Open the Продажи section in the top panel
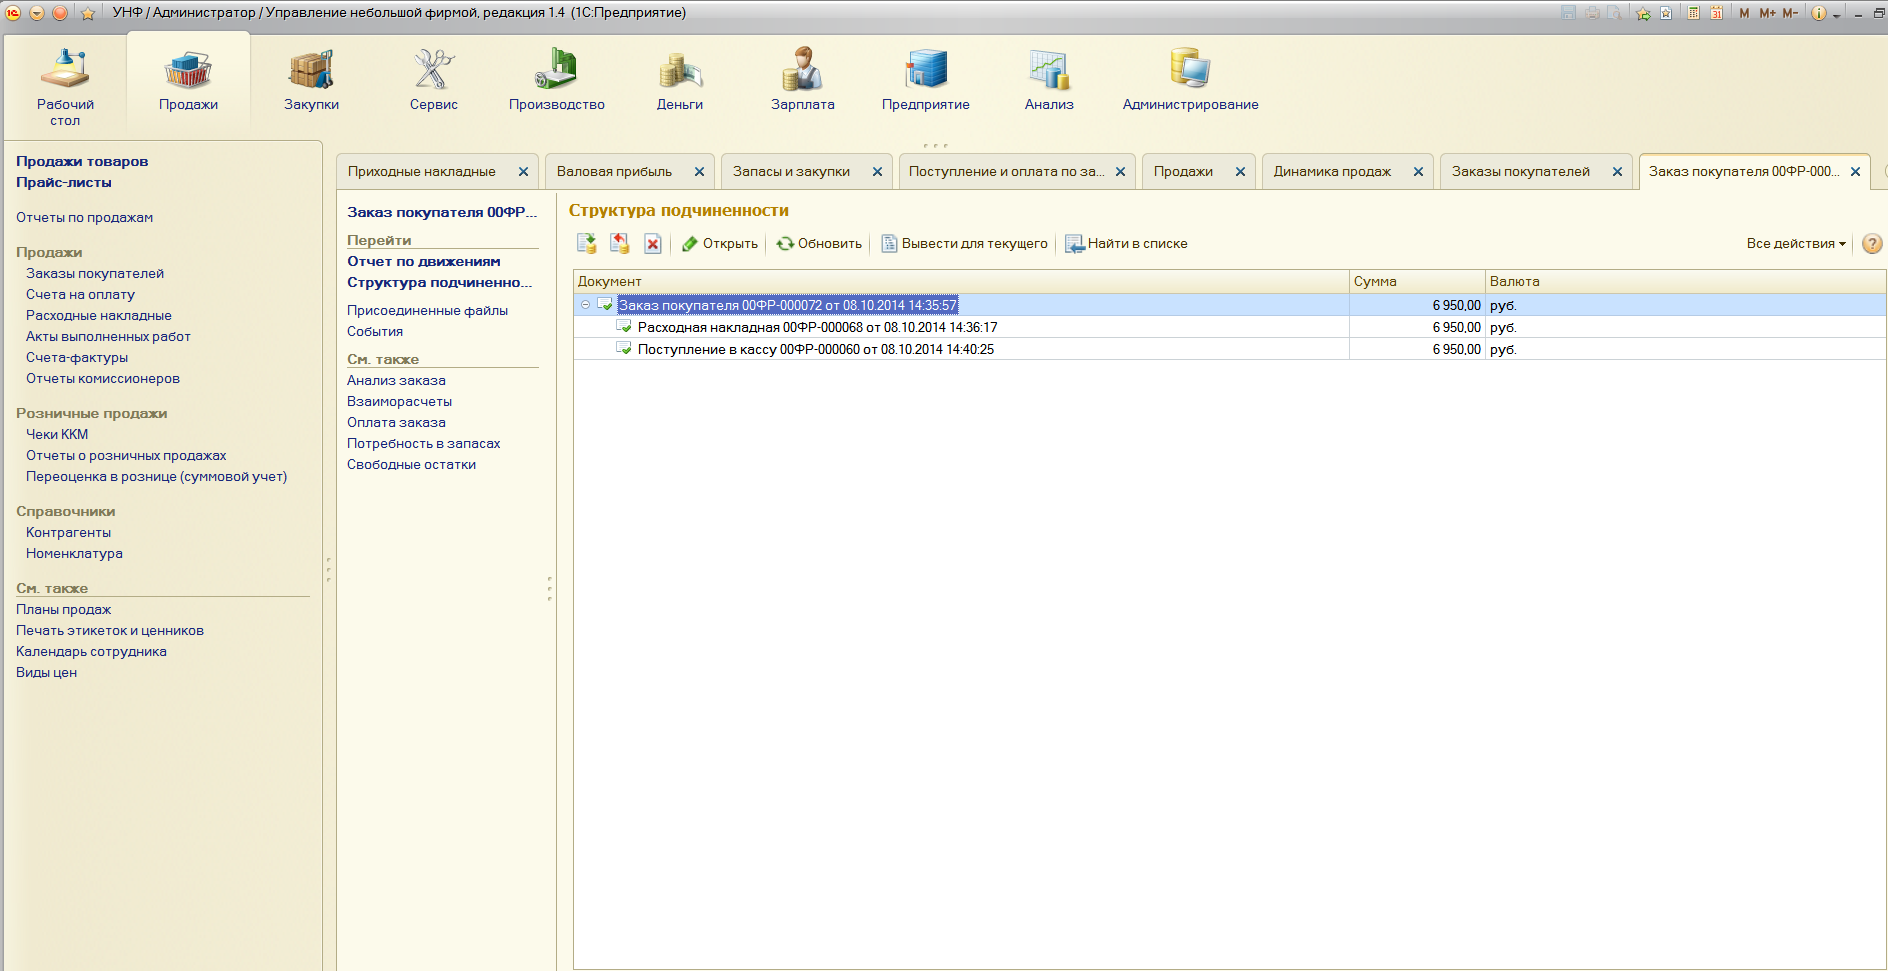 pyautogui.click(x=188, y=80)
